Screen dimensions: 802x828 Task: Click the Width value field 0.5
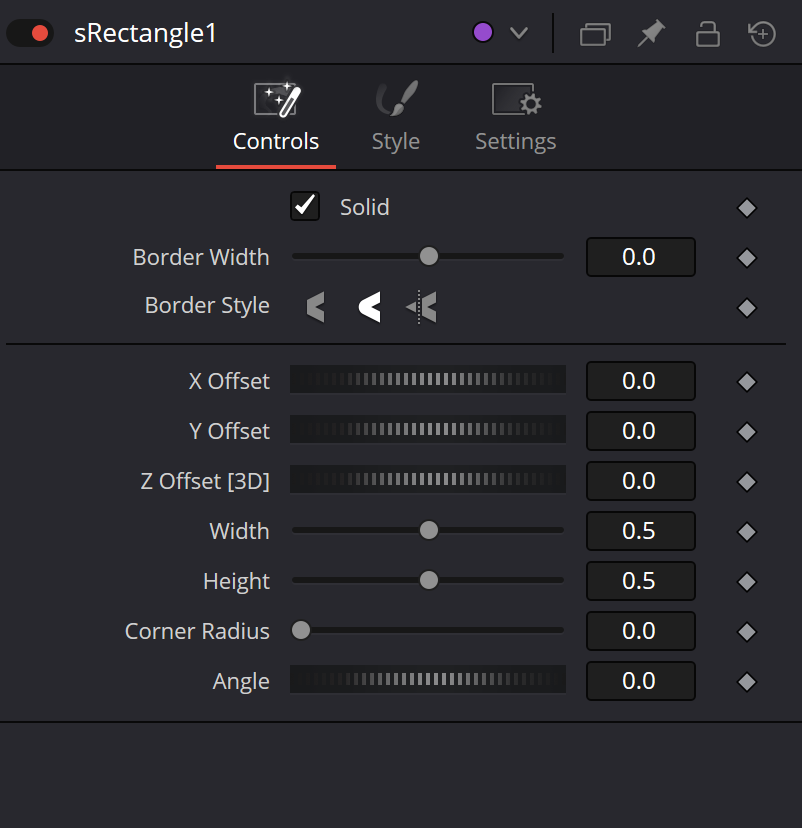point(640,531)
